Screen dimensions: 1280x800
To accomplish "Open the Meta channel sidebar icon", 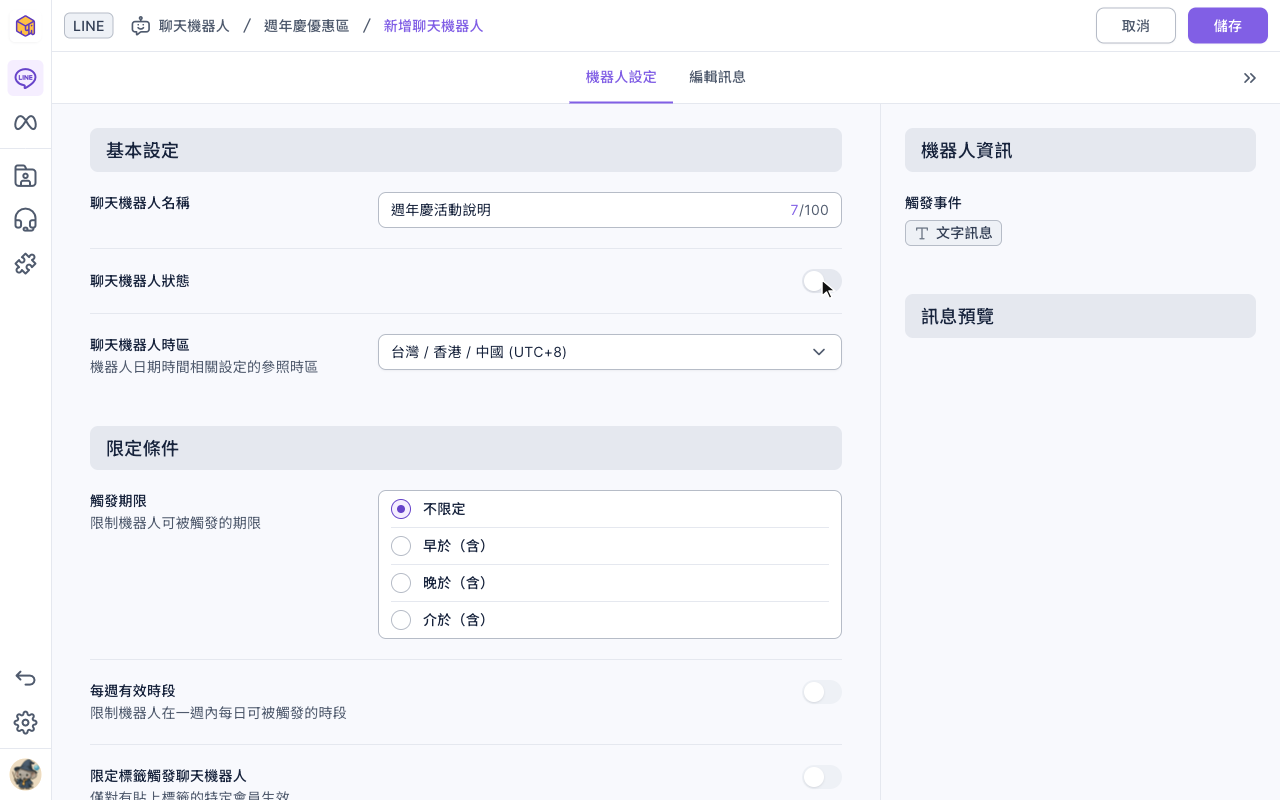I will [25, 123].
